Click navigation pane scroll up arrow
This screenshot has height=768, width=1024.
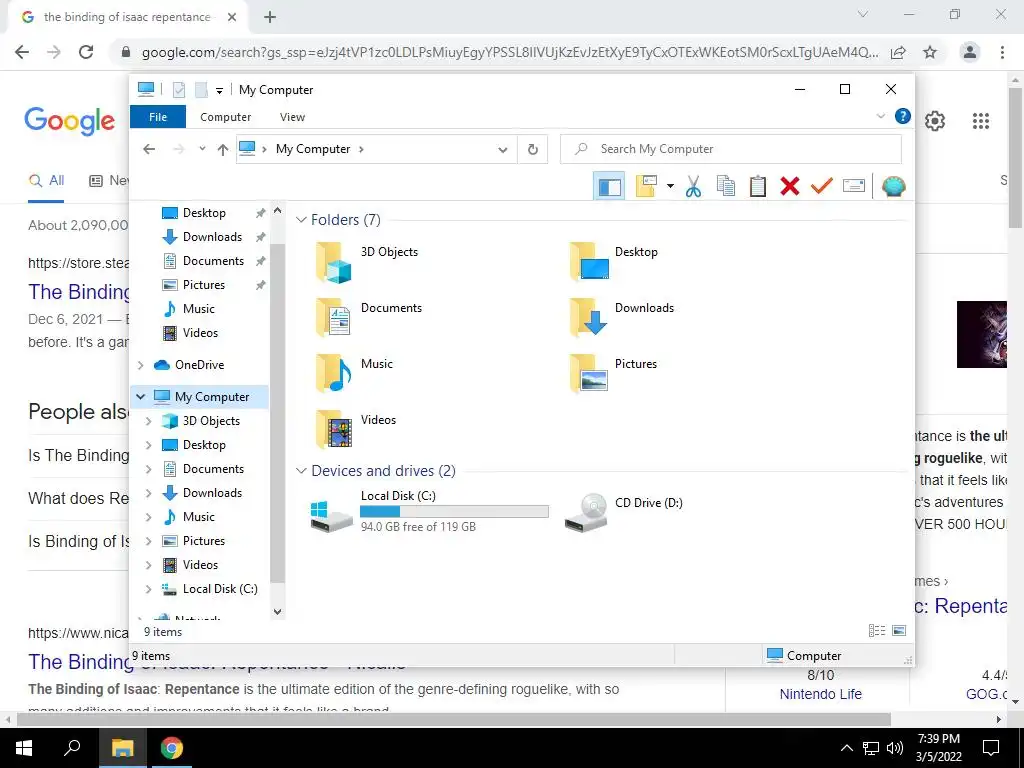click(278, 211)
